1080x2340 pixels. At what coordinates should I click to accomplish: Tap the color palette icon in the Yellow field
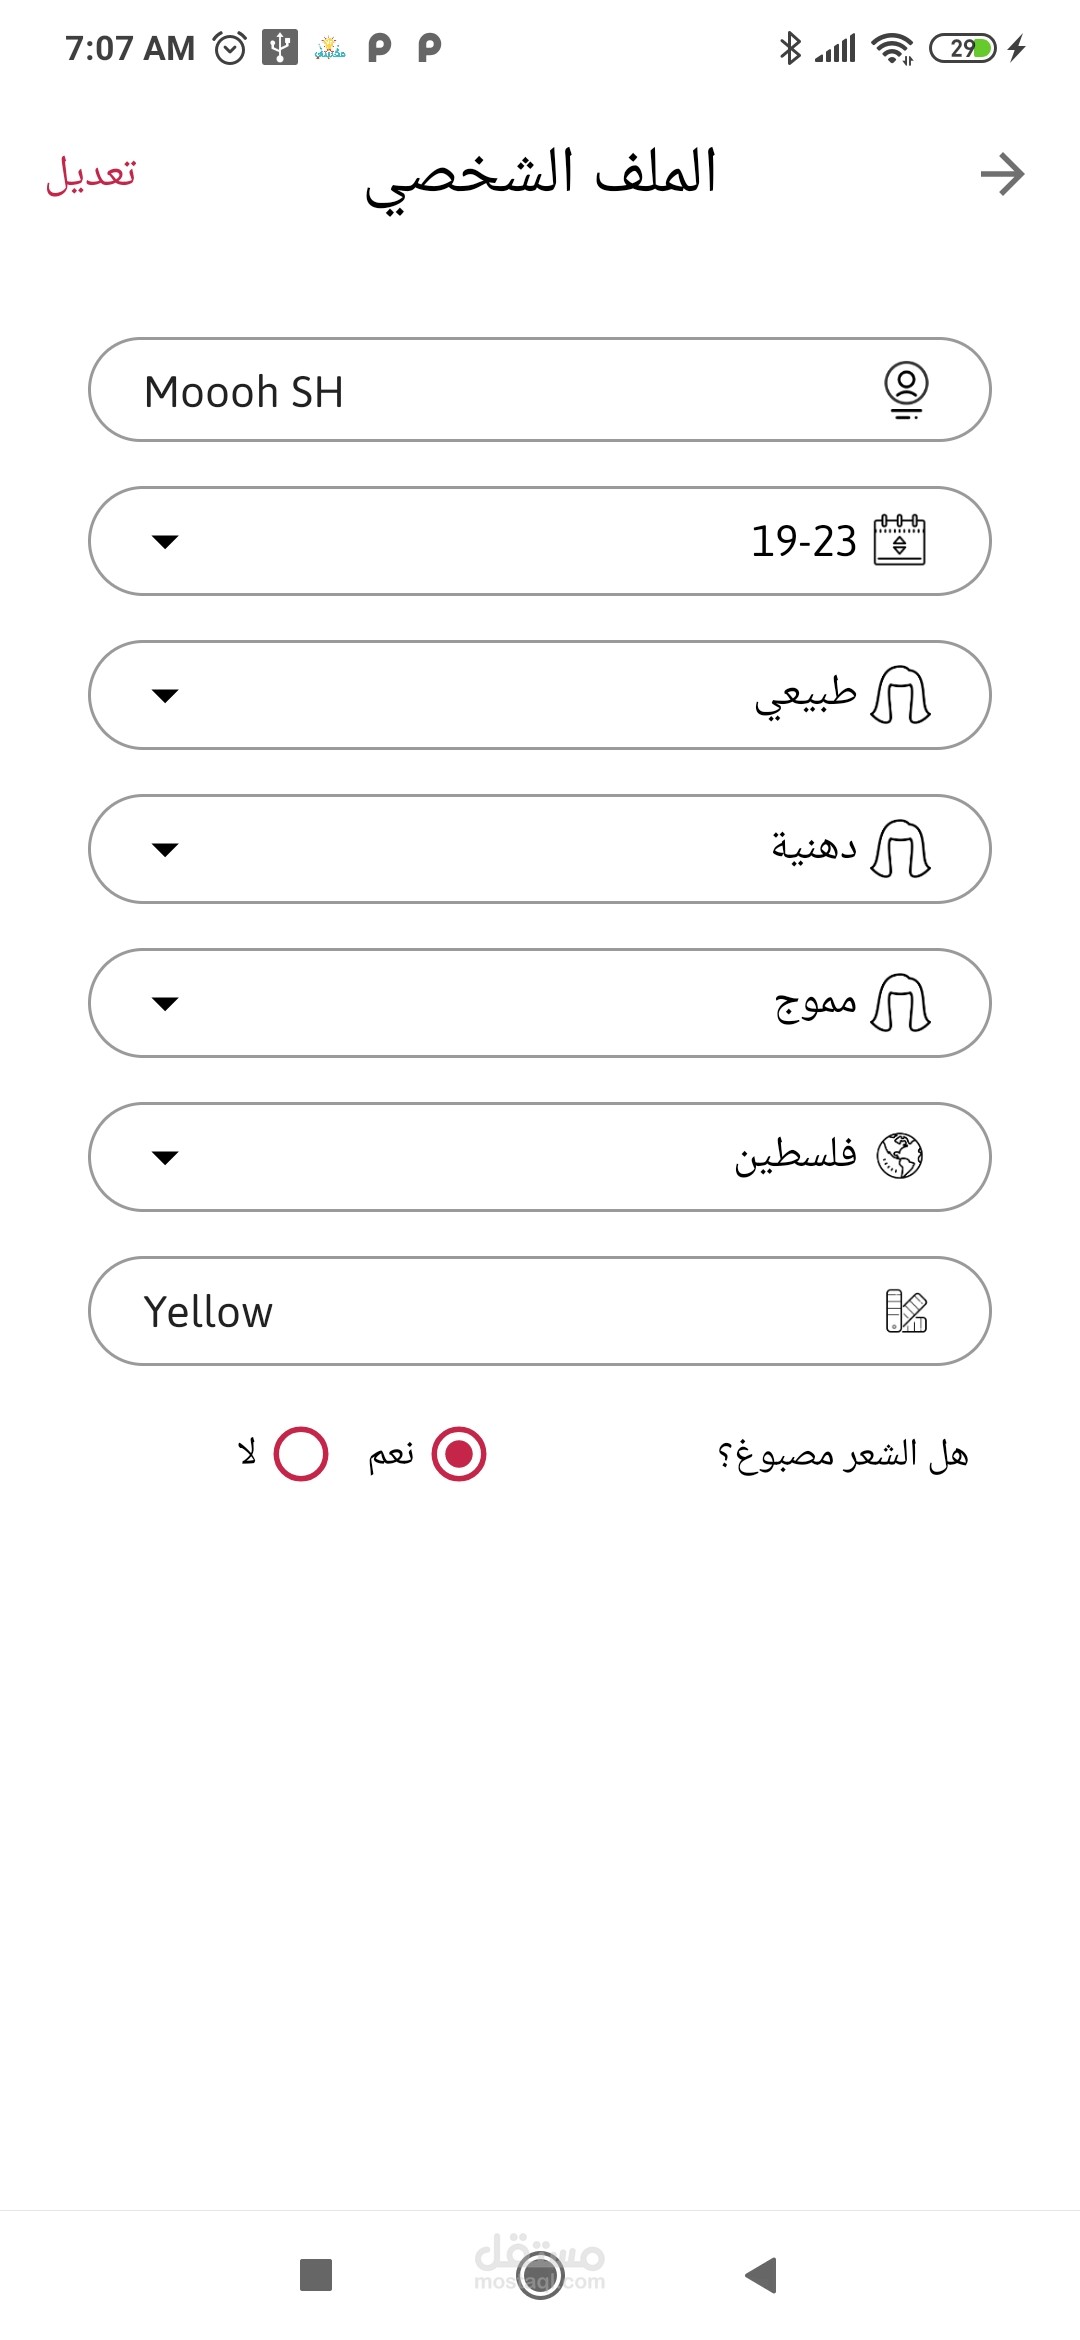(x=906, y=1311)
